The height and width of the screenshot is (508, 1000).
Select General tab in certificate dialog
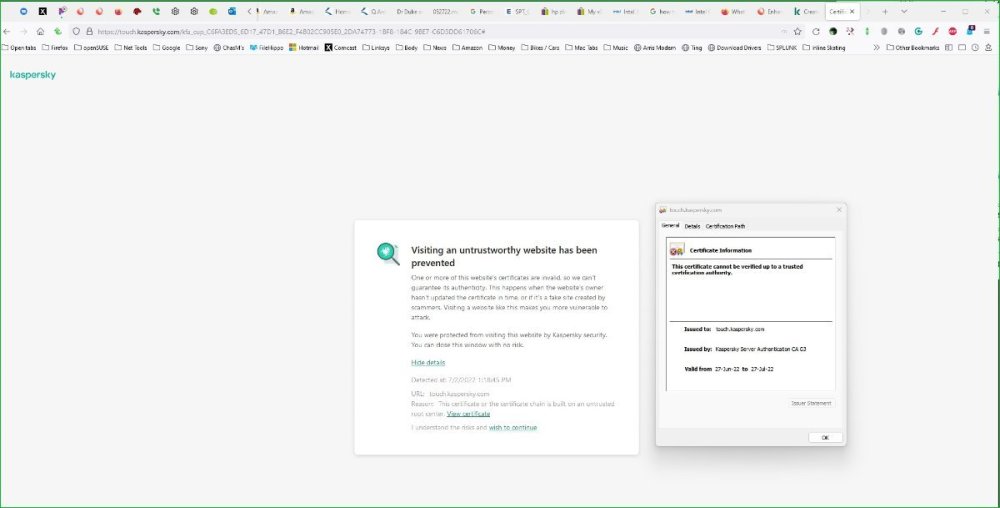tap(670, 226)
